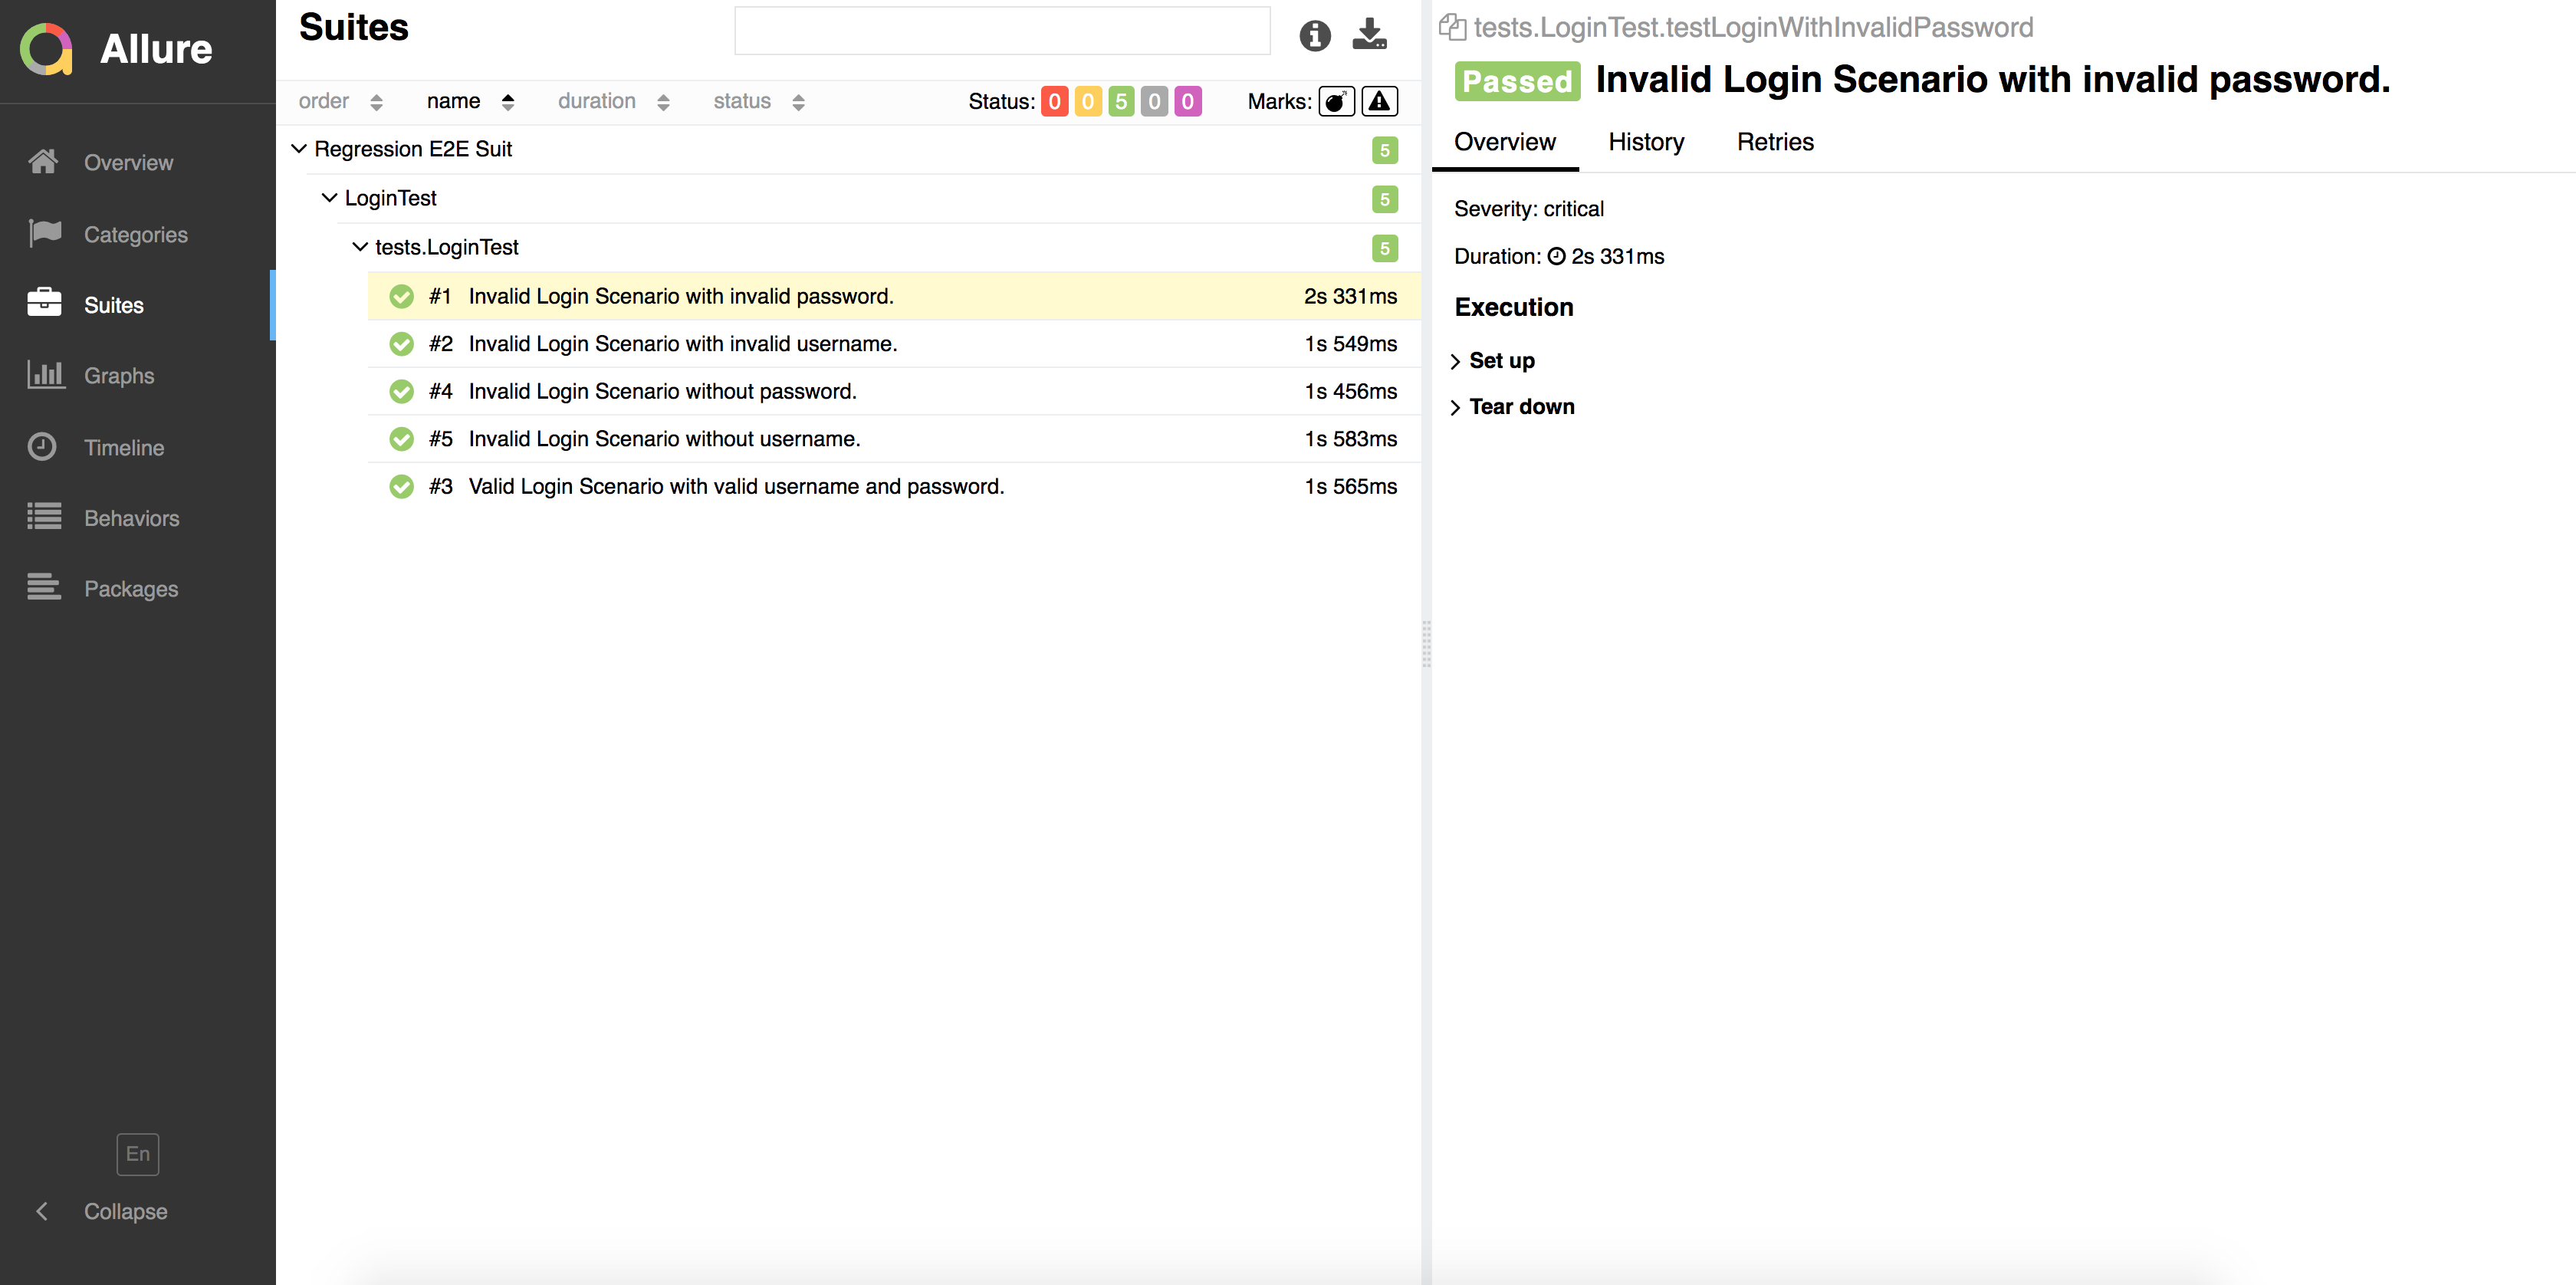Copy test full name with clipboard icon
Viewport: 2576px width, 1285px height.
[1452, 27]
